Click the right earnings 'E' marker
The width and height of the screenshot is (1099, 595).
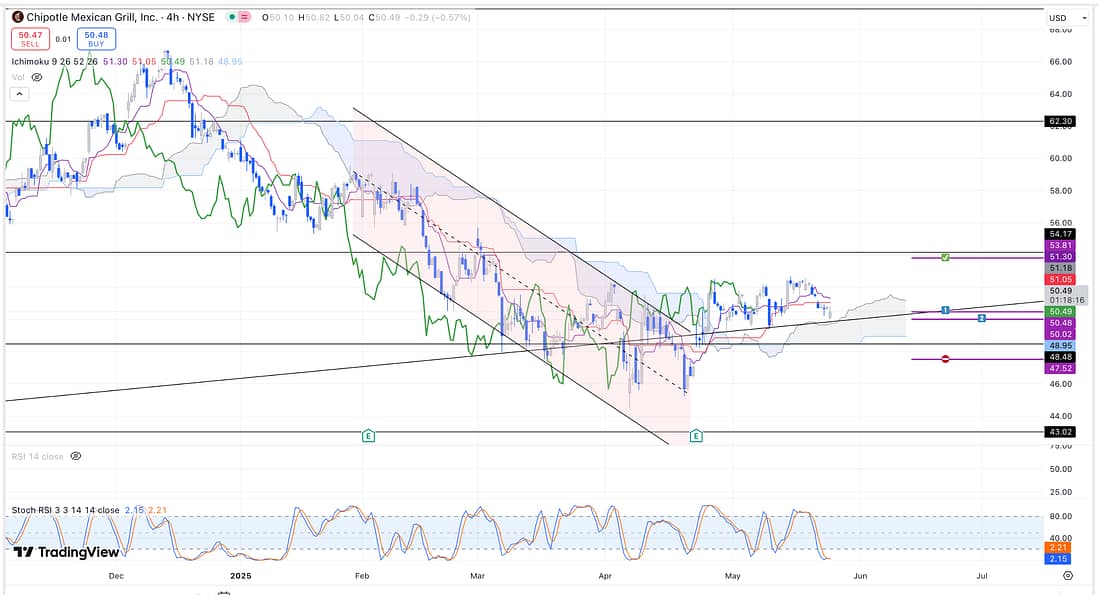click(696, 436)
